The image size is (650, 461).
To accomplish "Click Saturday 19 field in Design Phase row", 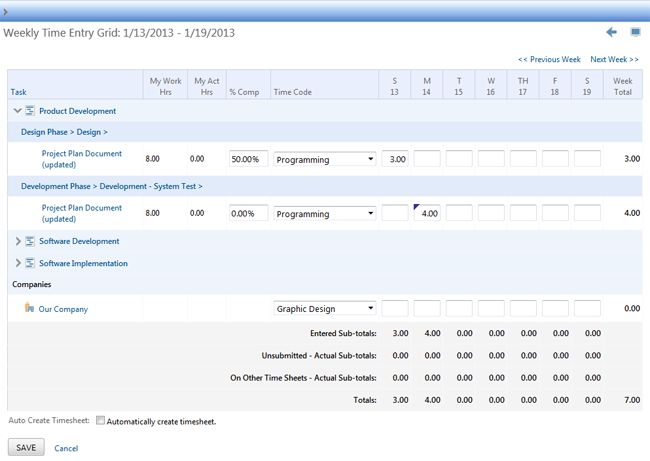I will [587, 159].
